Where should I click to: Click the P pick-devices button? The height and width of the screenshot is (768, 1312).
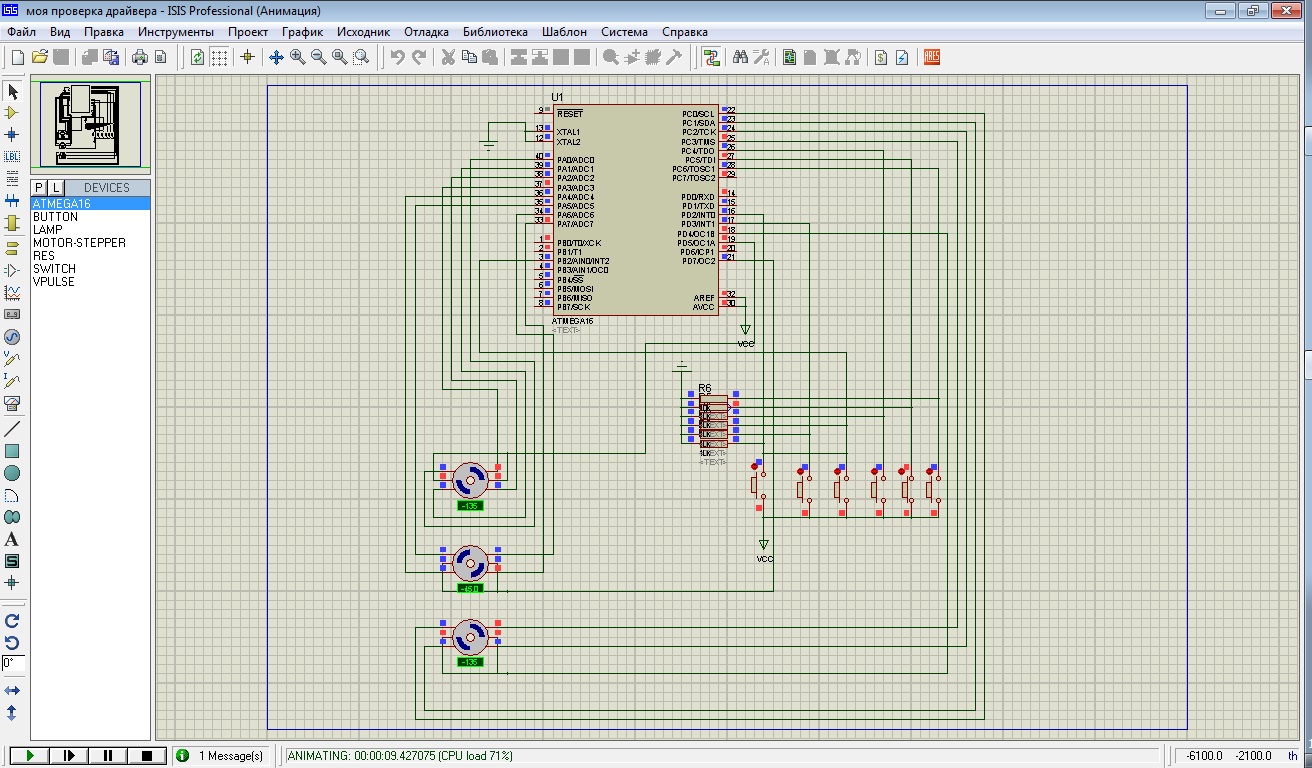(39, 188)
